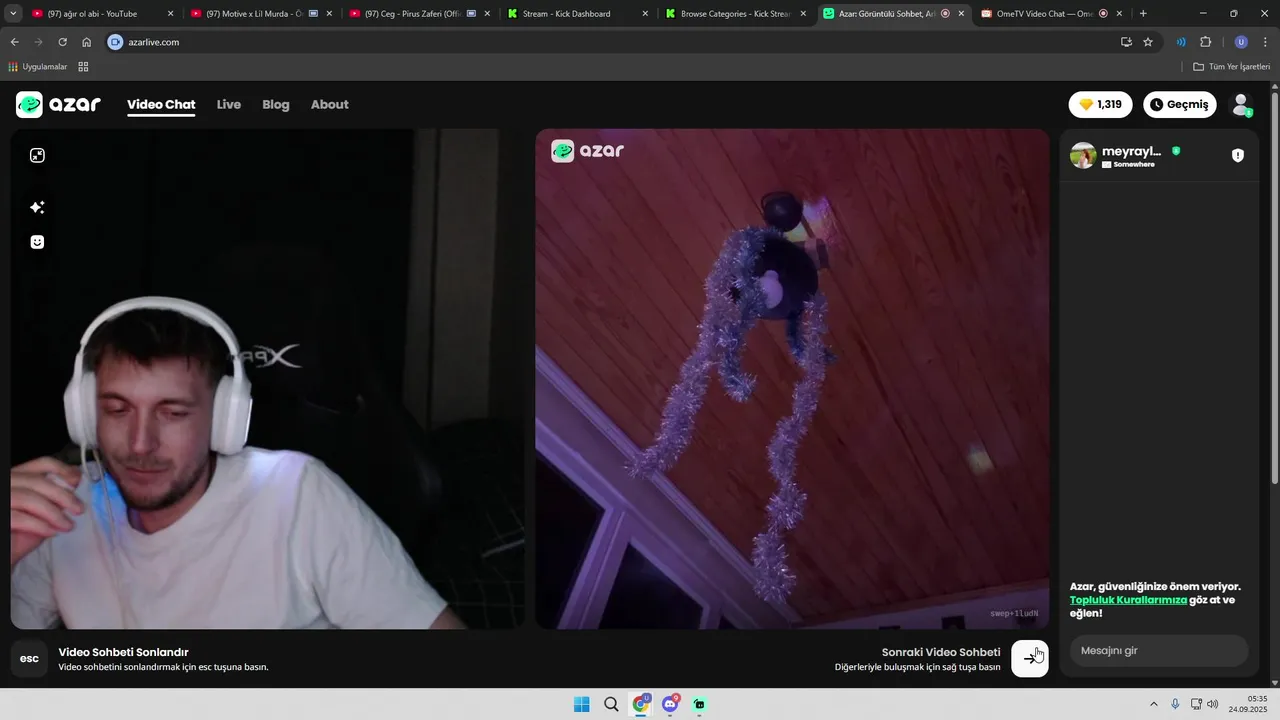Open the Chrome three-dot menu
This screenshot has height=720, width=1280.
[1265, 42]
